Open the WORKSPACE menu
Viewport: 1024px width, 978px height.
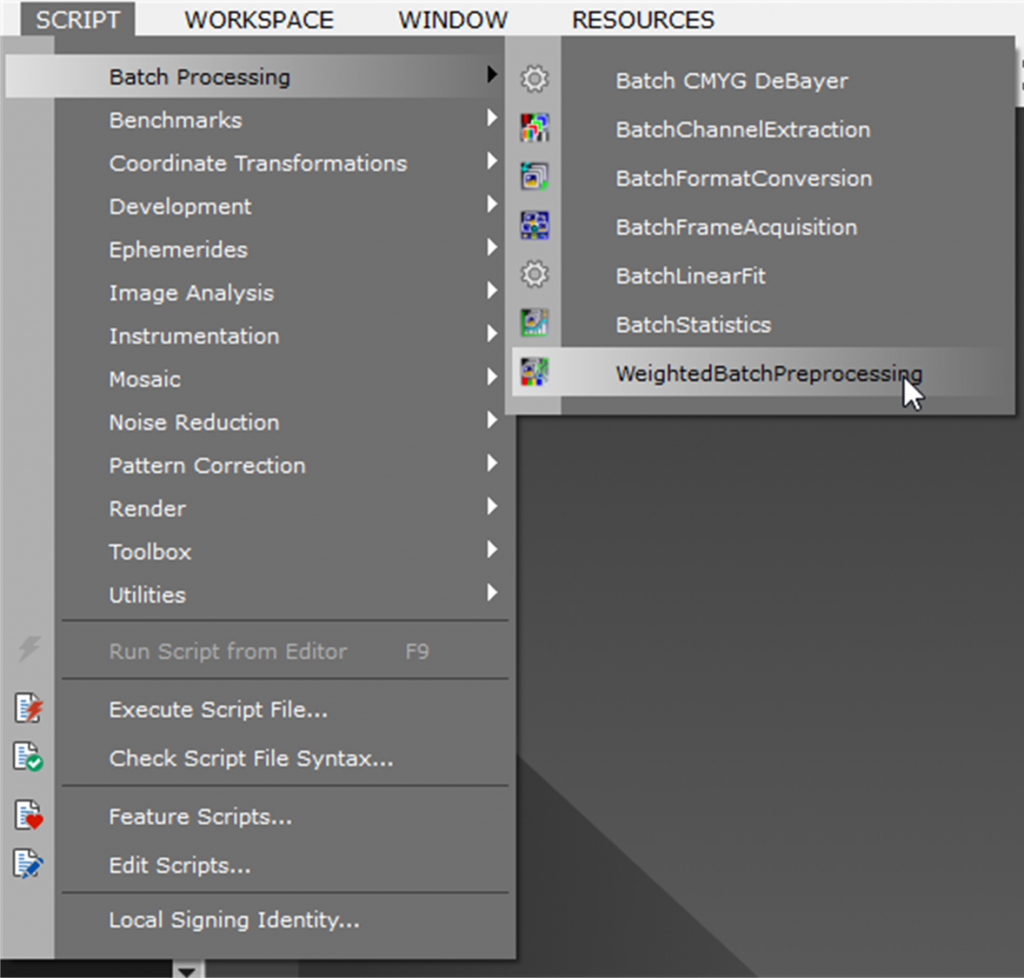click(x=259, y=20)
